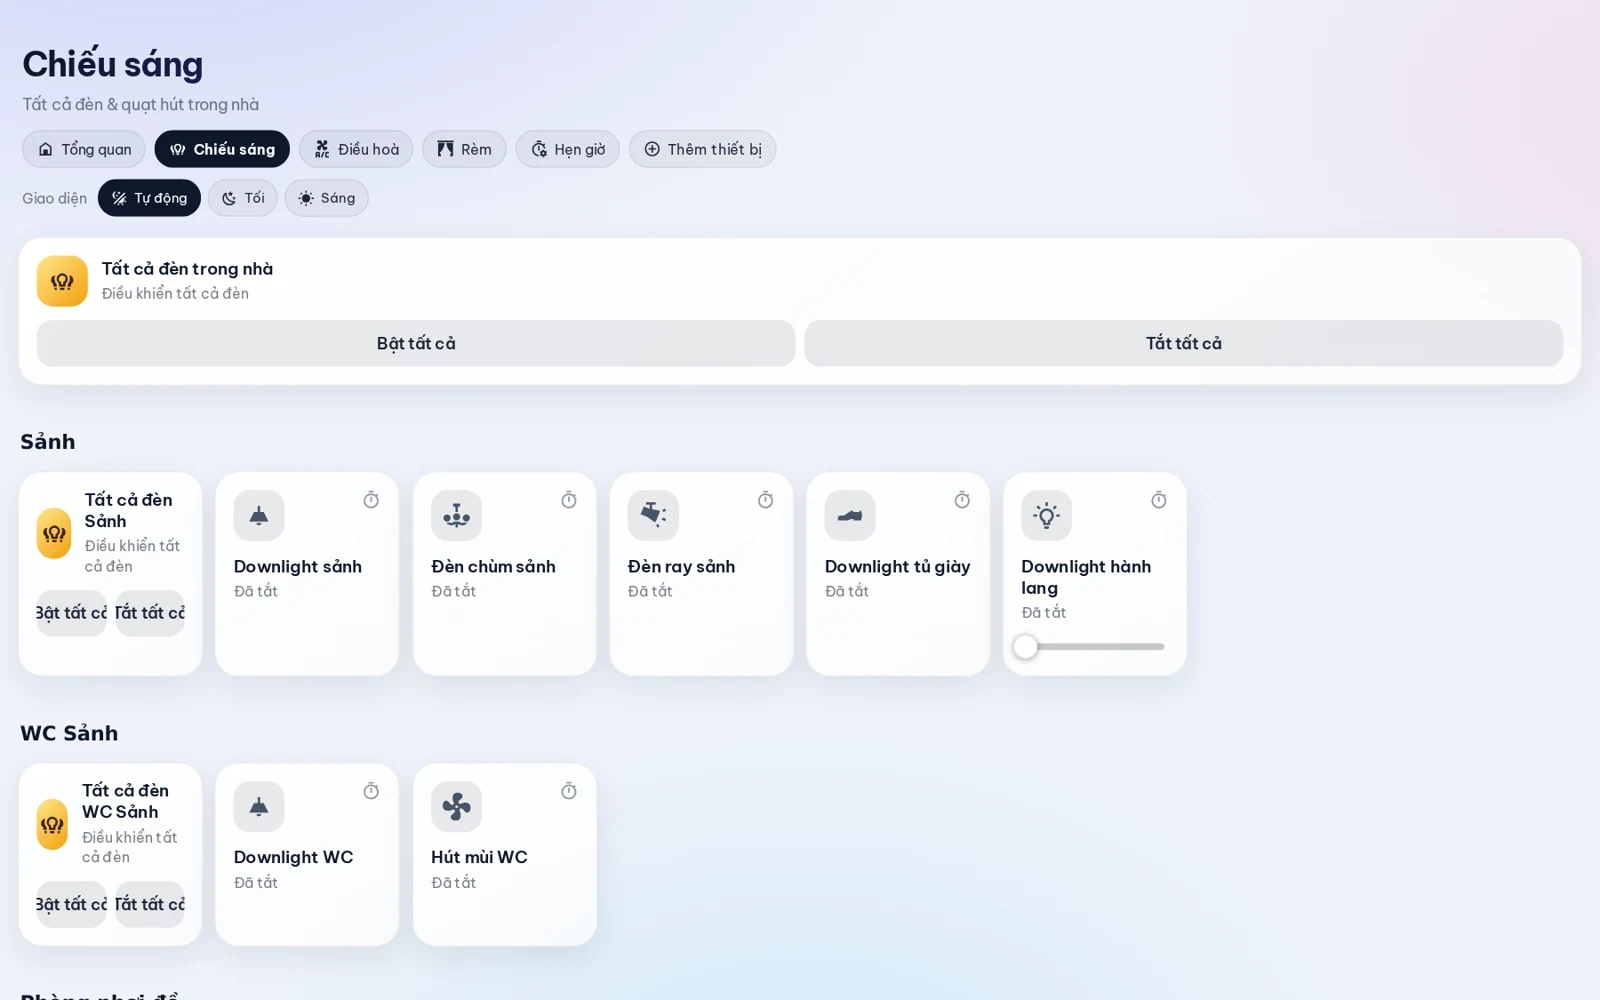Select Tối dark theme mode
The width and height of the screenshot is (1600, 1000).
tap(243, 198)
